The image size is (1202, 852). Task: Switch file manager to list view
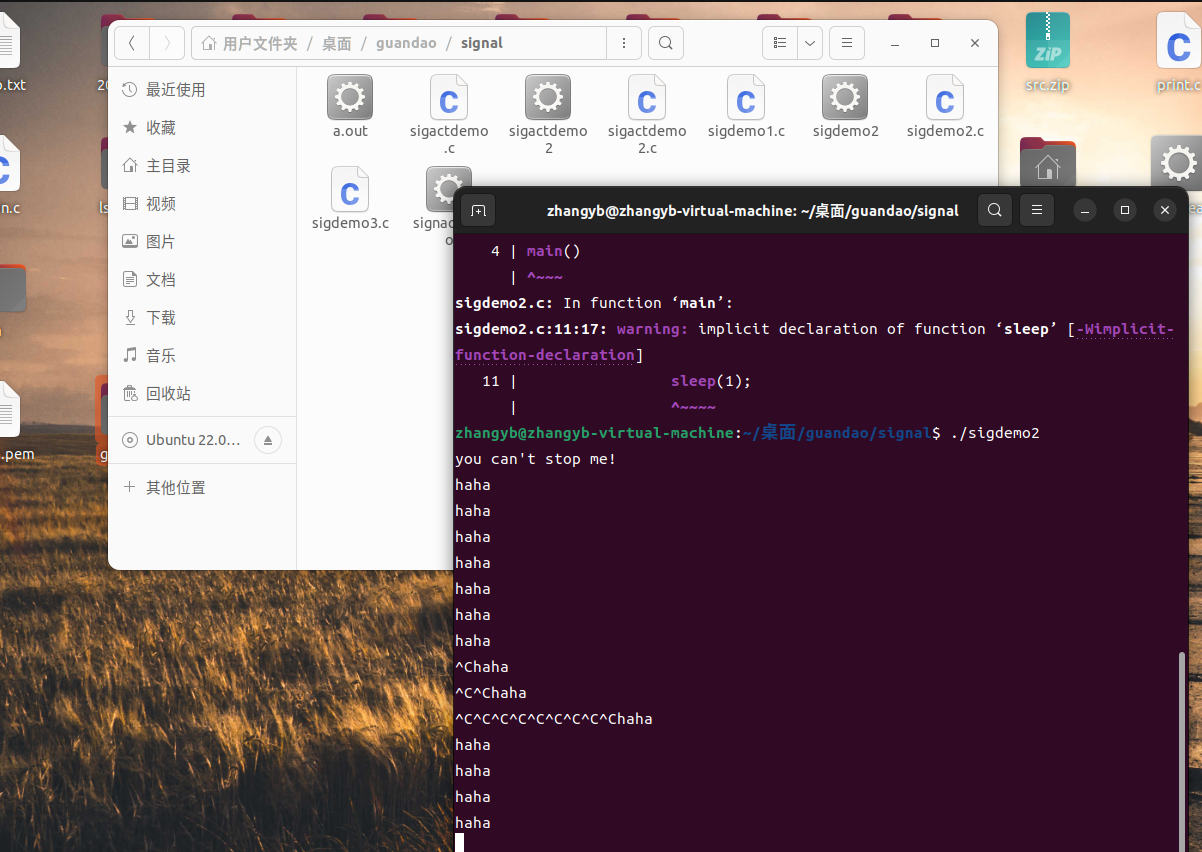(x=780, y=43)
